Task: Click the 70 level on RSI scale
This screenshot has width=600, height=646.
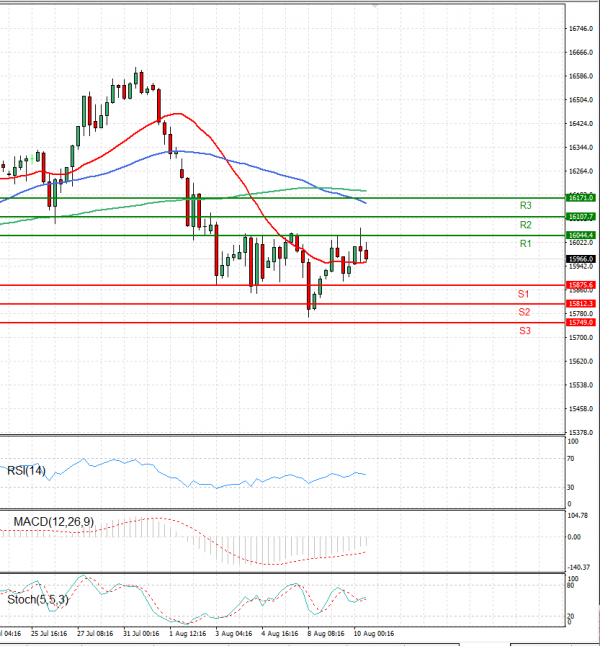Action: point(571,459)
